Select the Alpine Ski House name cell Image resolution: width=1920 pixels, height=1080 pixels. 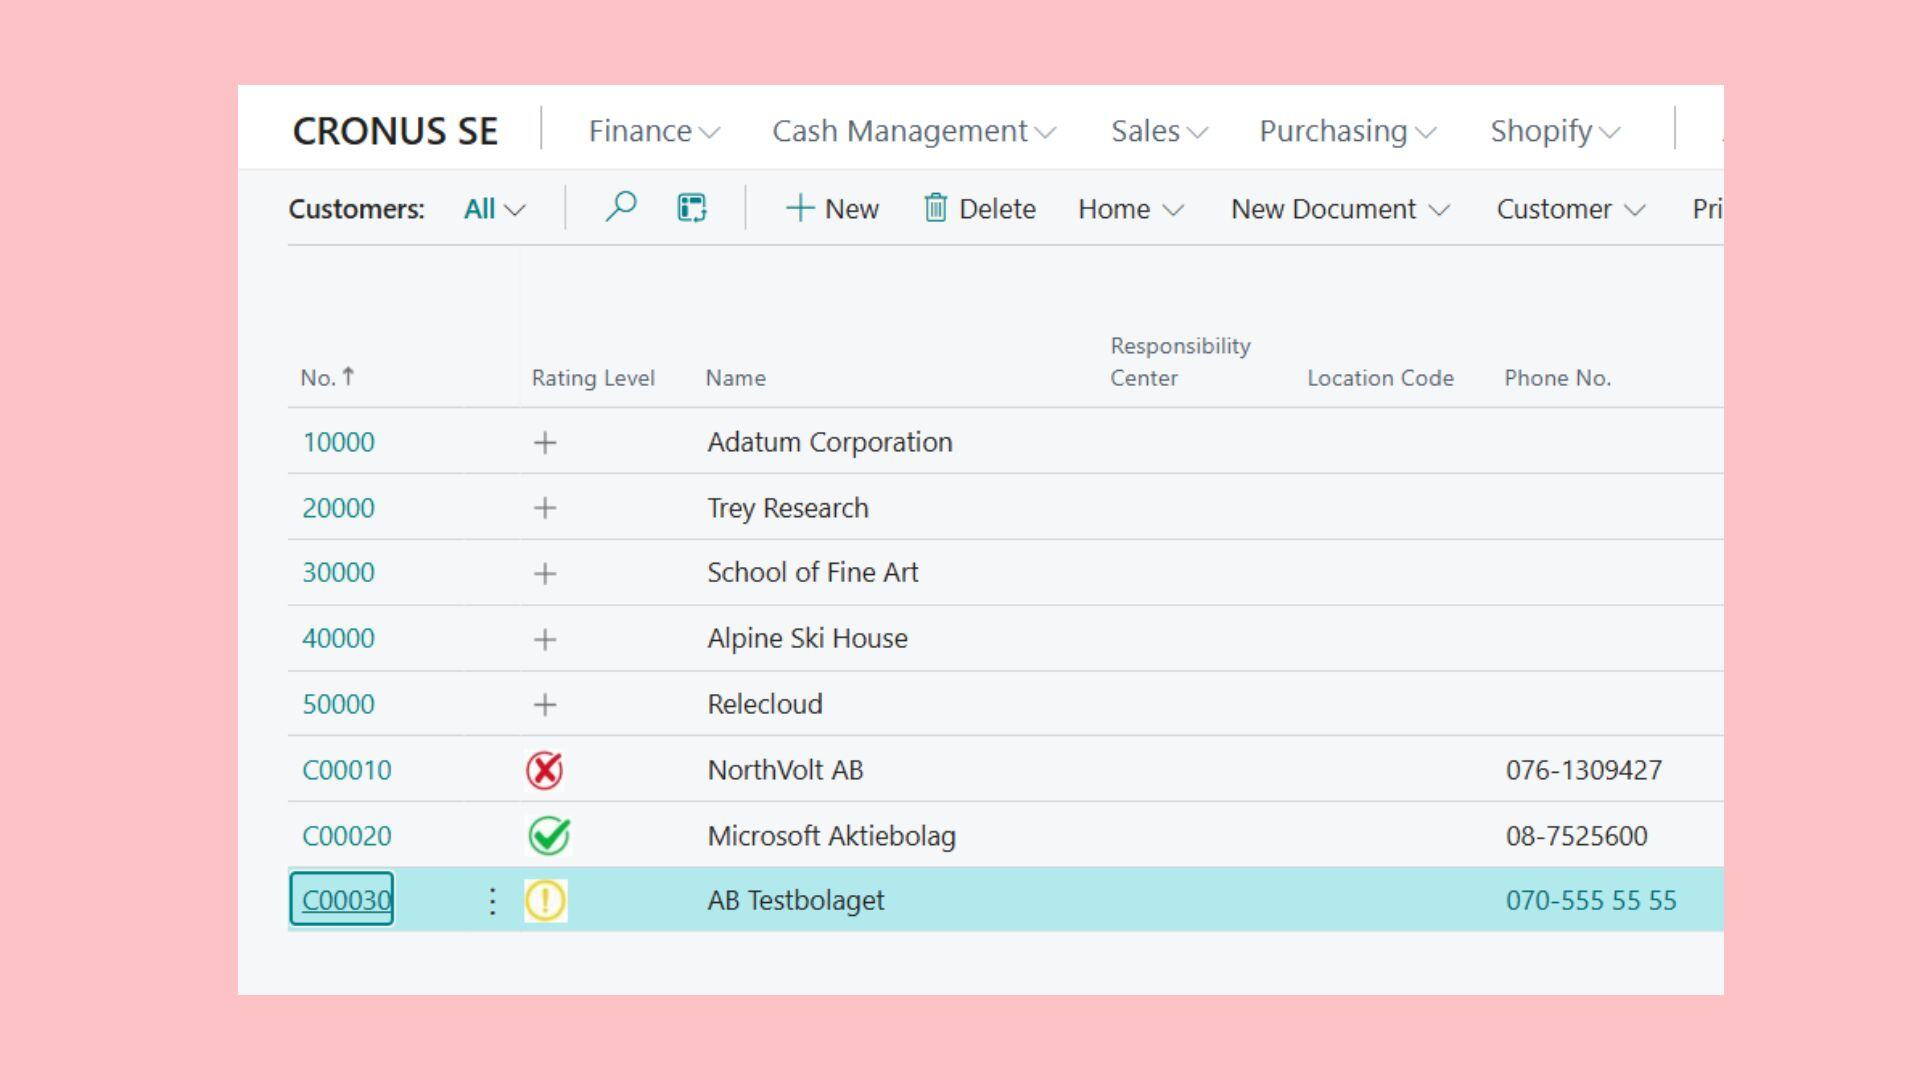click(x=807, y=638)
